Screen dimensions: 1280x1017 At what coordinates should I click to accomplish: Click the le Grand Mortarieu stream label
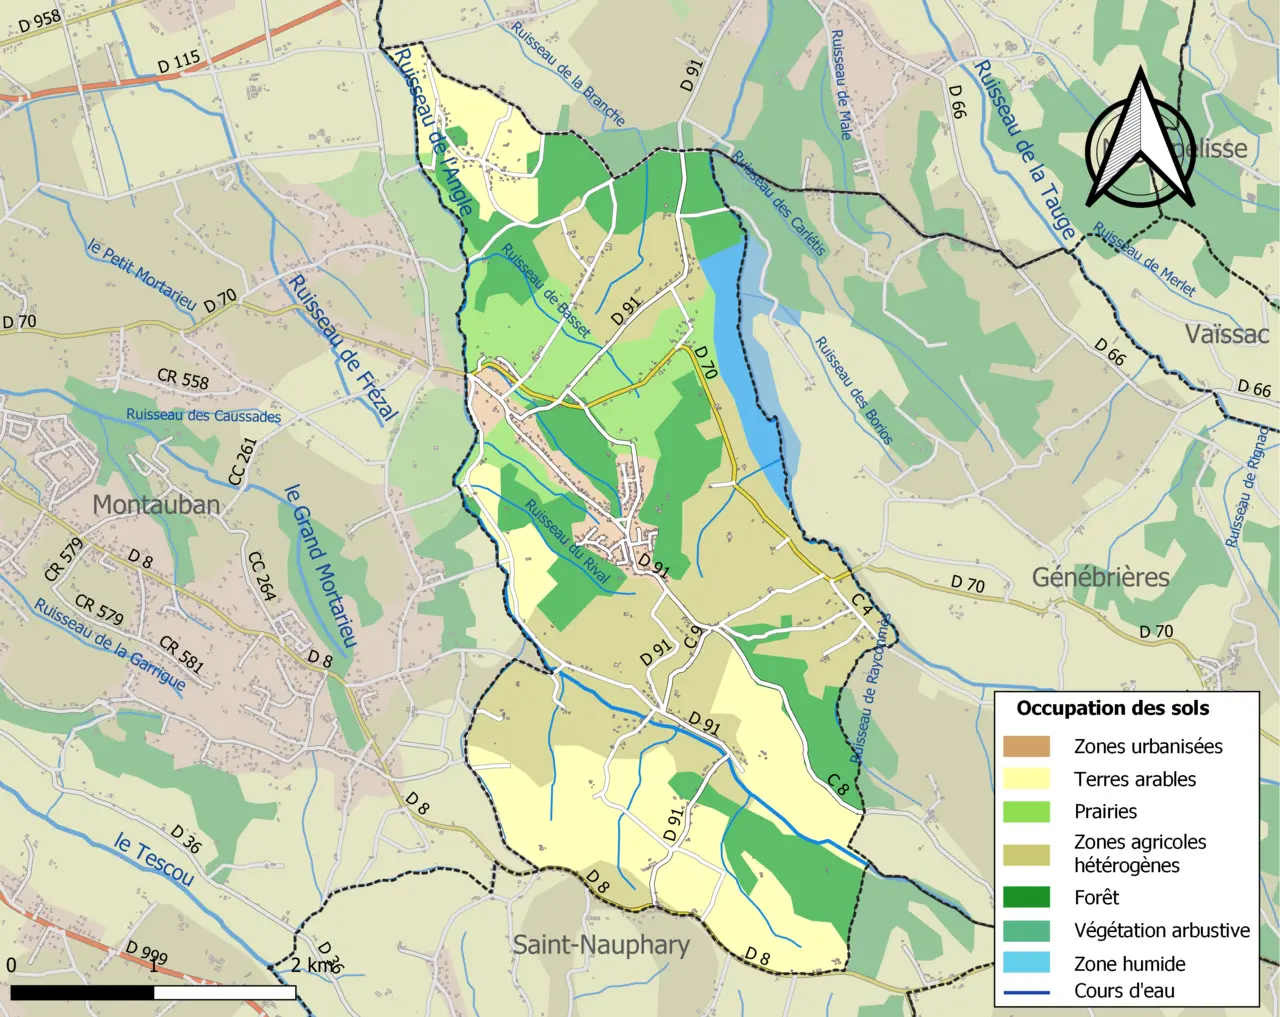pos(320,566)
